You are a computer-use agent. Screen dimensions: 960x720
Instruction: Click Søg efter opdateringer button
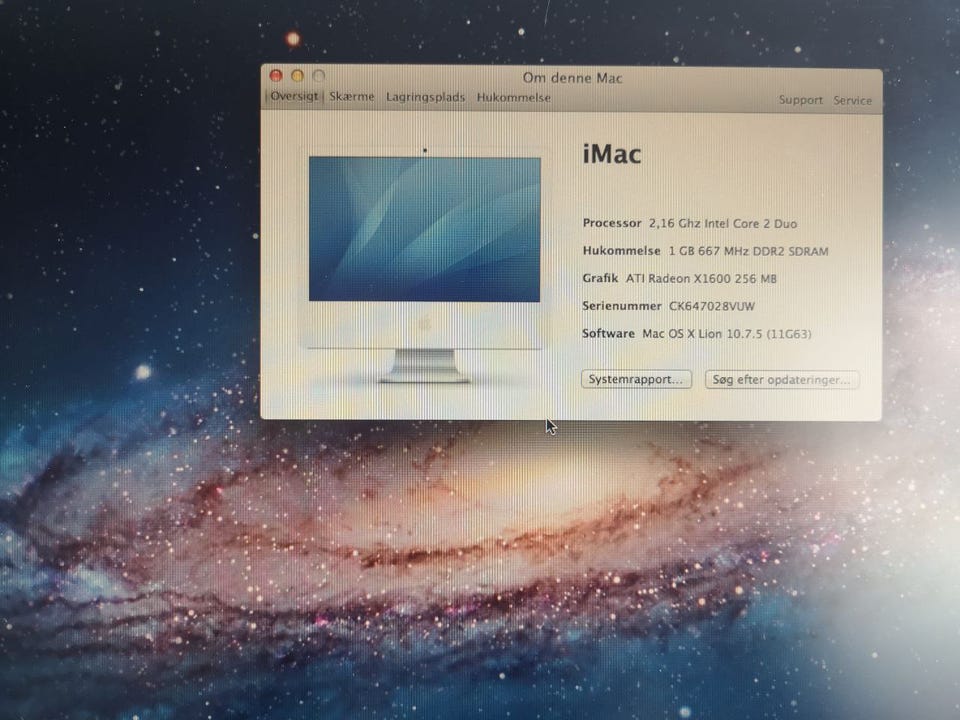[x=781, y=380]
